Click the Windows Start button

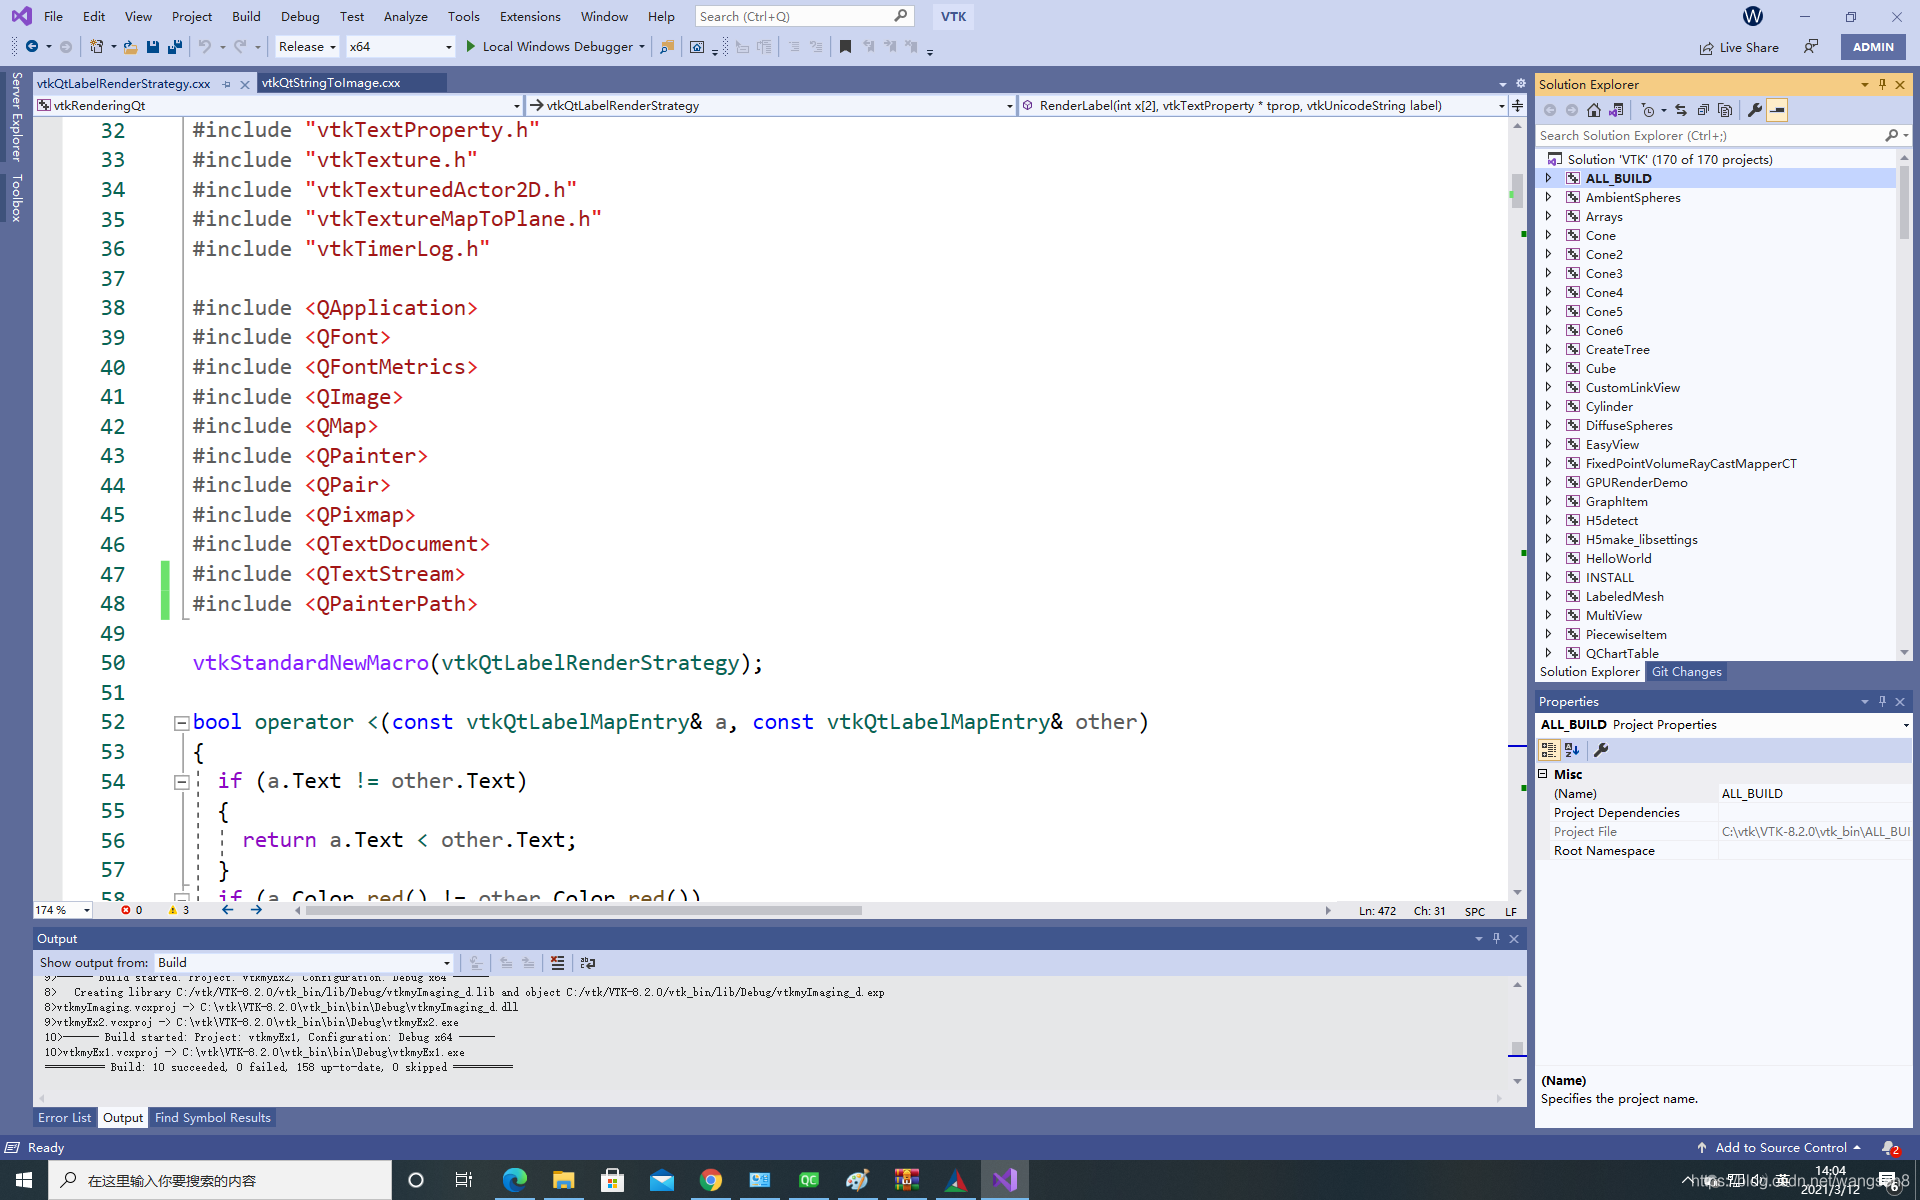[23, 1180]
